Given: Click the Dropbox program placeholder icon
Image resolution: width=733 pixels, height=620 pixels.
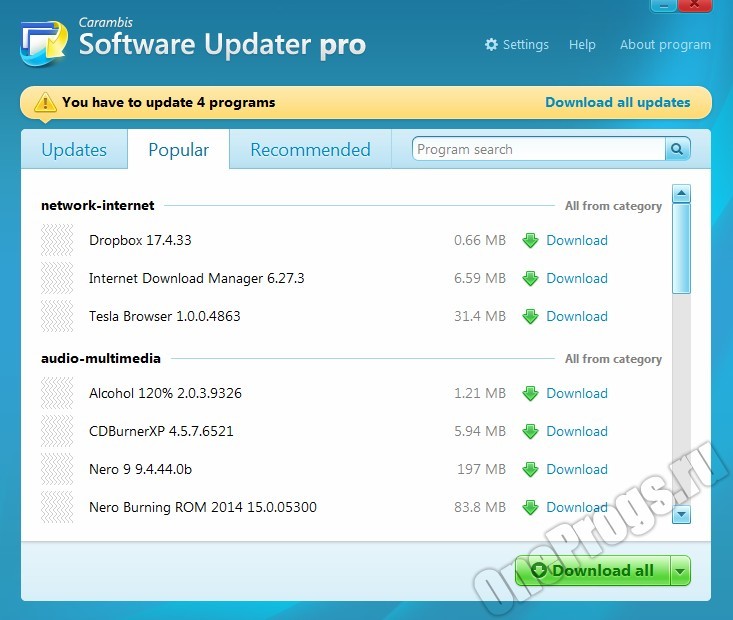Looking at the screenshot, I should (57, 240).
